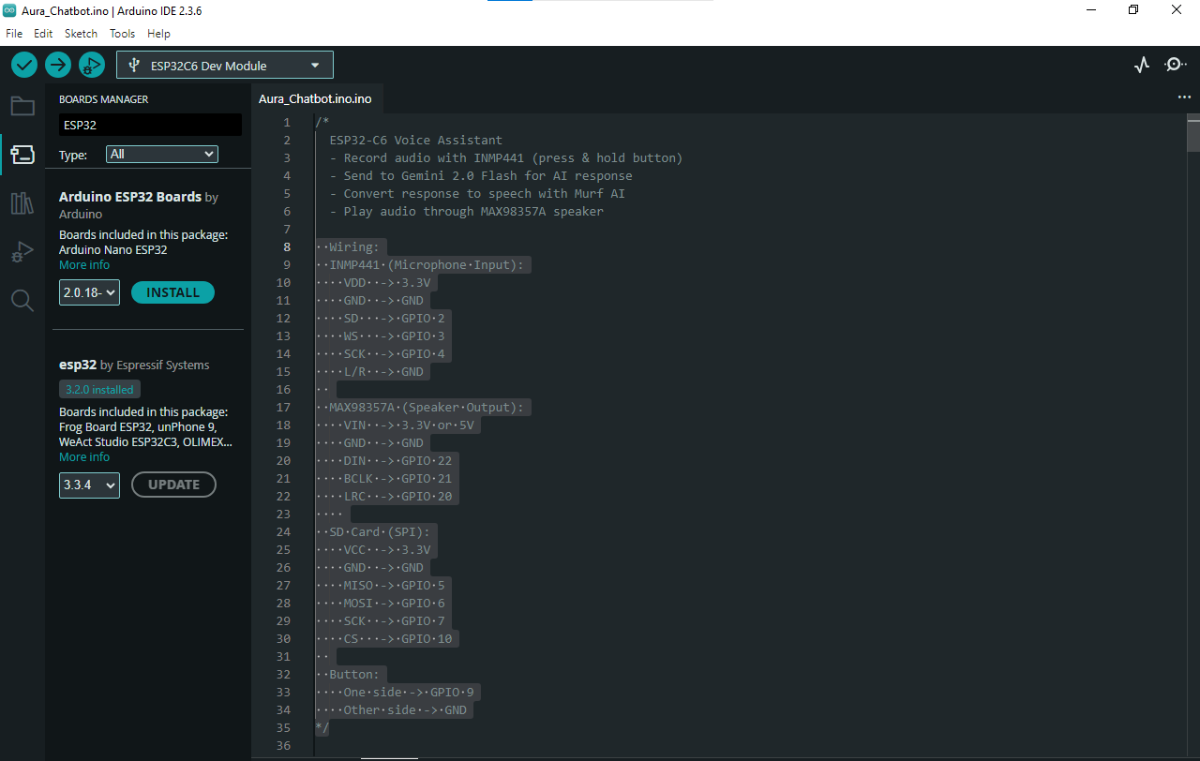Open the Library Manager books icon
Viewport: 1200px width, 761px height.
coord(22,203)
